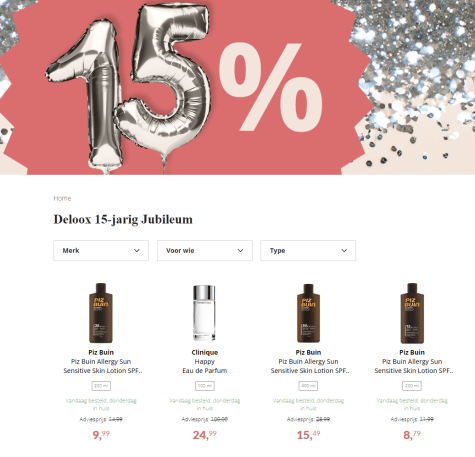Click the Type dropdown chevron arrow

344,251
